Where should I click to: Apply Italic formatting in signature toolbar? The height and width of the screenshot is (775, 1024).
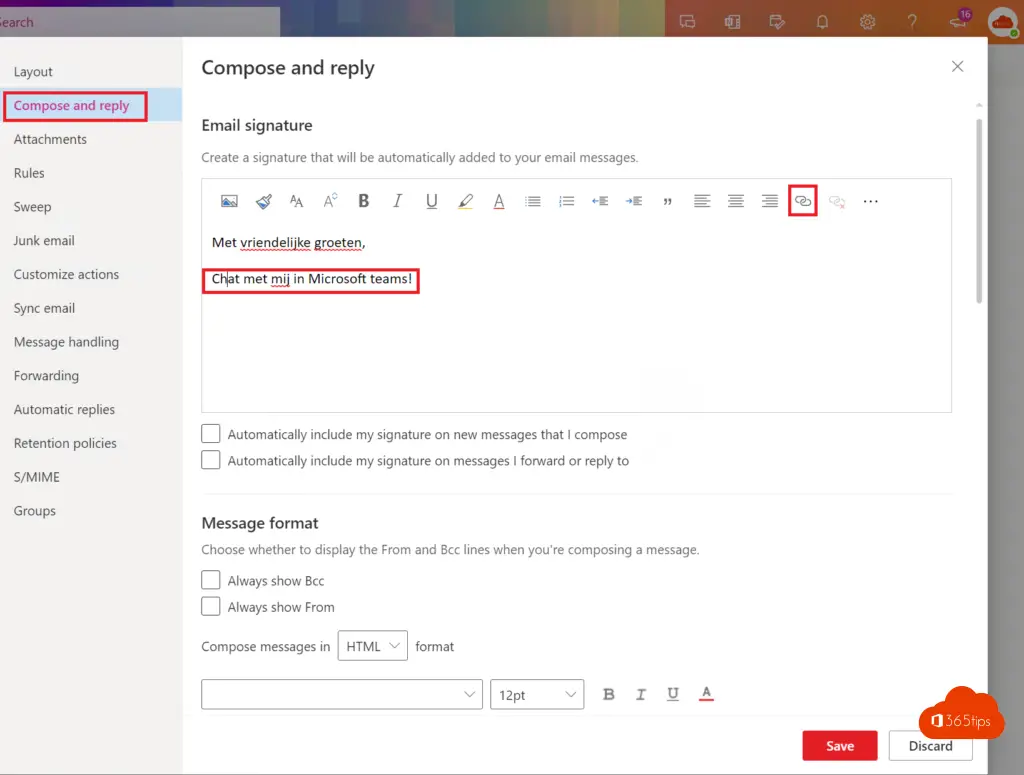[x=397, y=201]
